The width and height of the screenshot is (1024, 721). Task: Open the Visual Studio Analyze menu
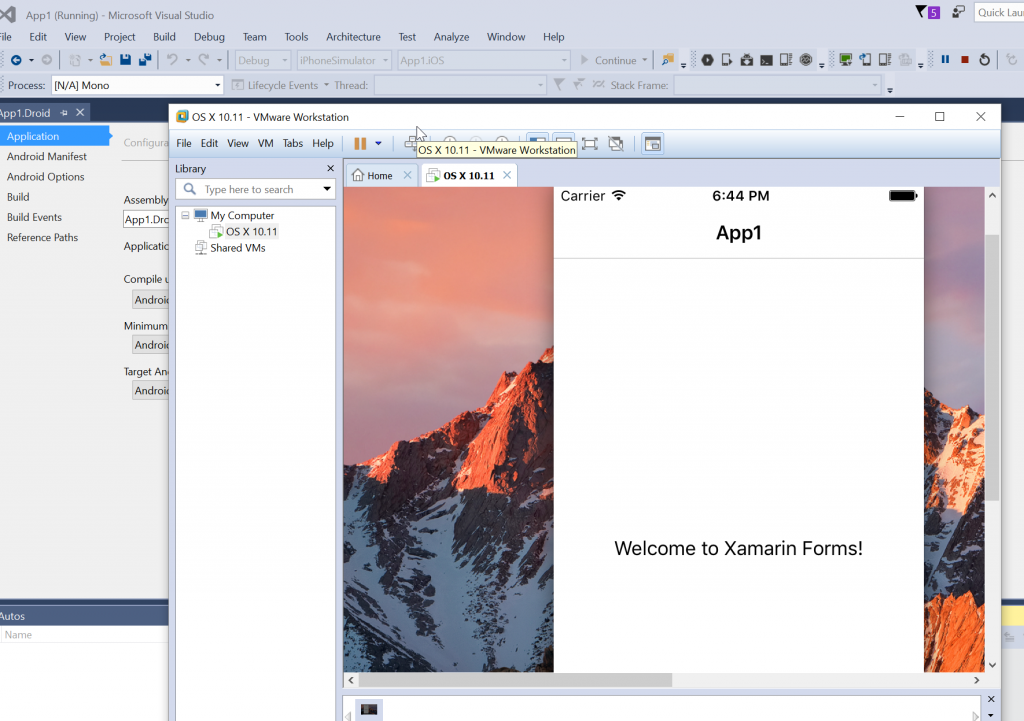pyautogui.click(x=451, y=37)
